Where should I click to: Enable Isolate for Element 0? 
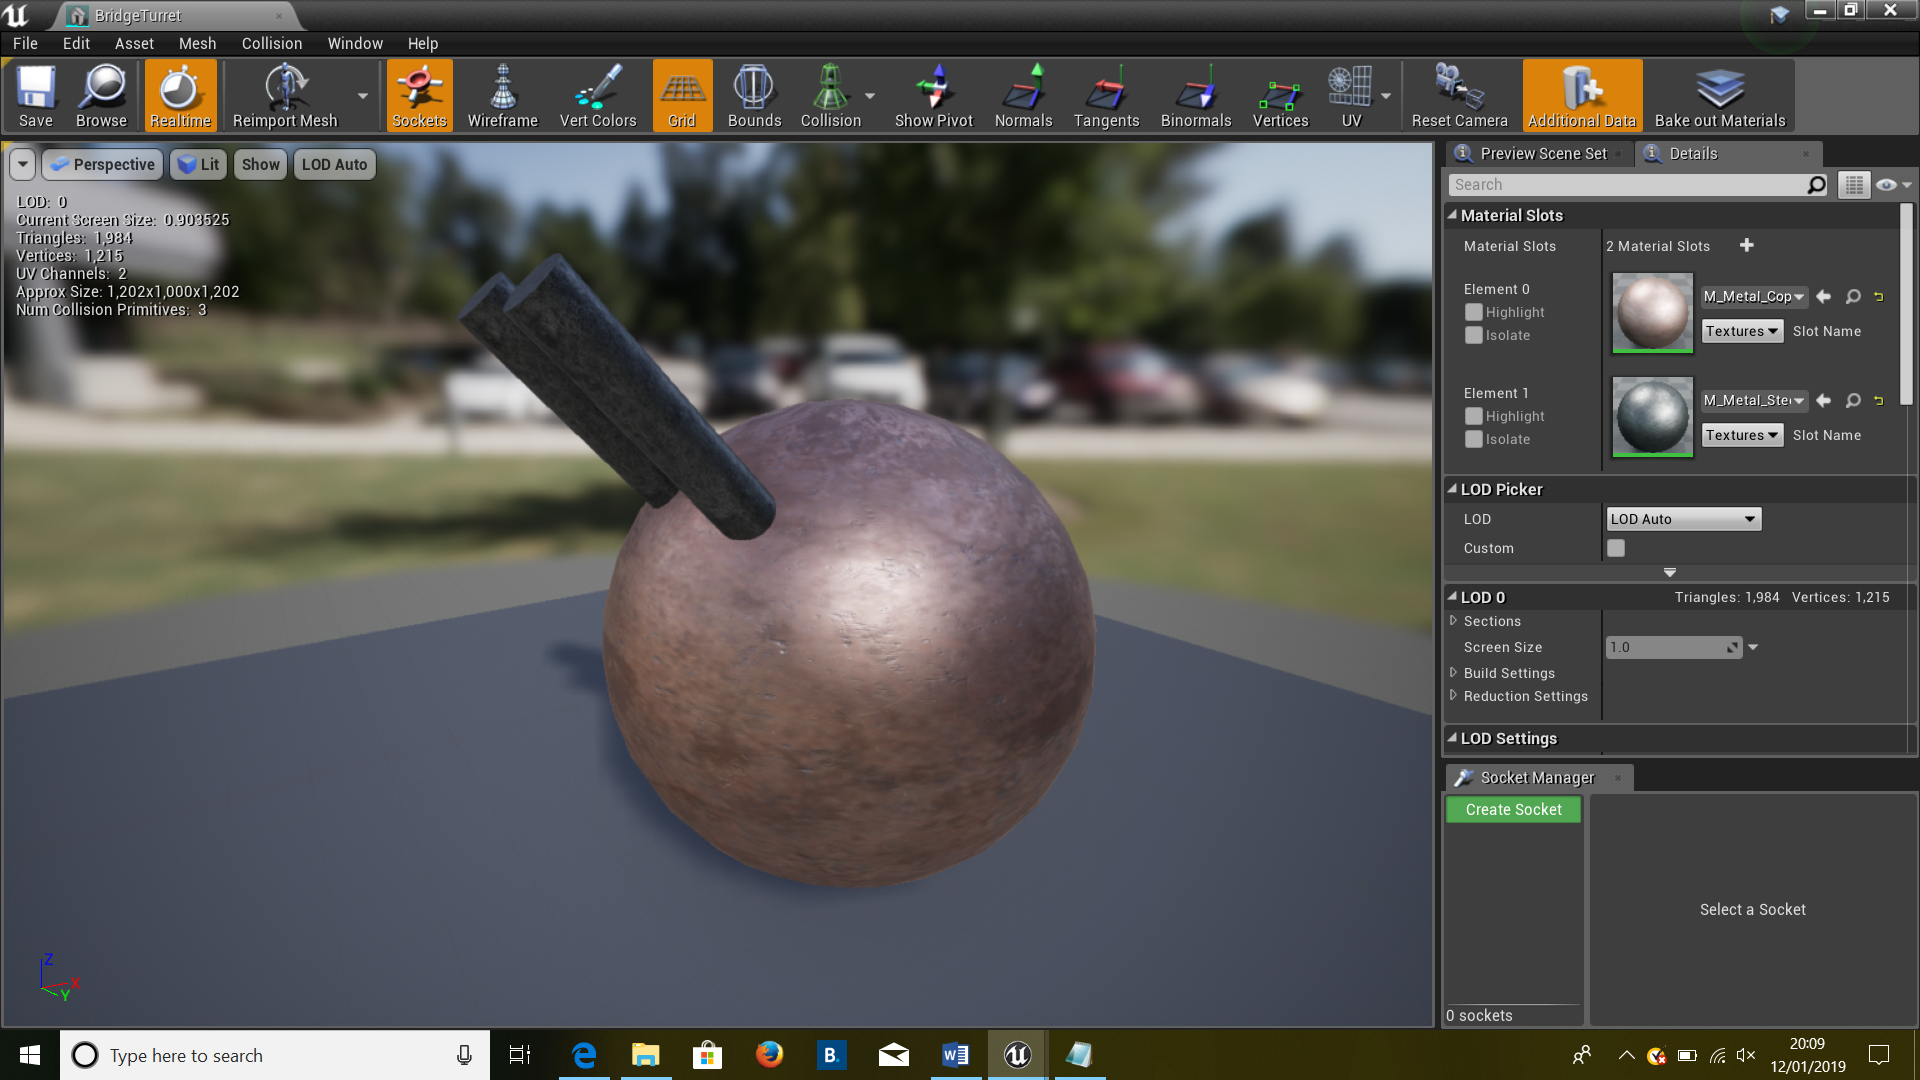point(1473,335)
